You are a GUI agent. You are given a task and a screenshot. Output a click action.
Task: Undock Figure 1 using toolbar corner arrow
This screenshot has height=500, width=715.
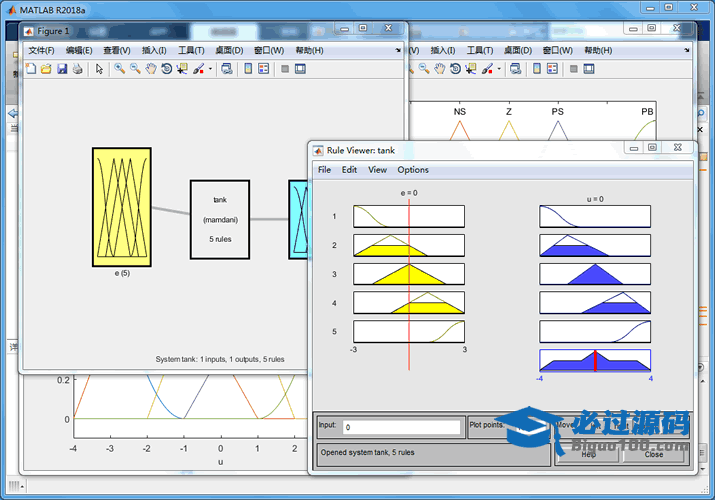[x=398, y=50]
